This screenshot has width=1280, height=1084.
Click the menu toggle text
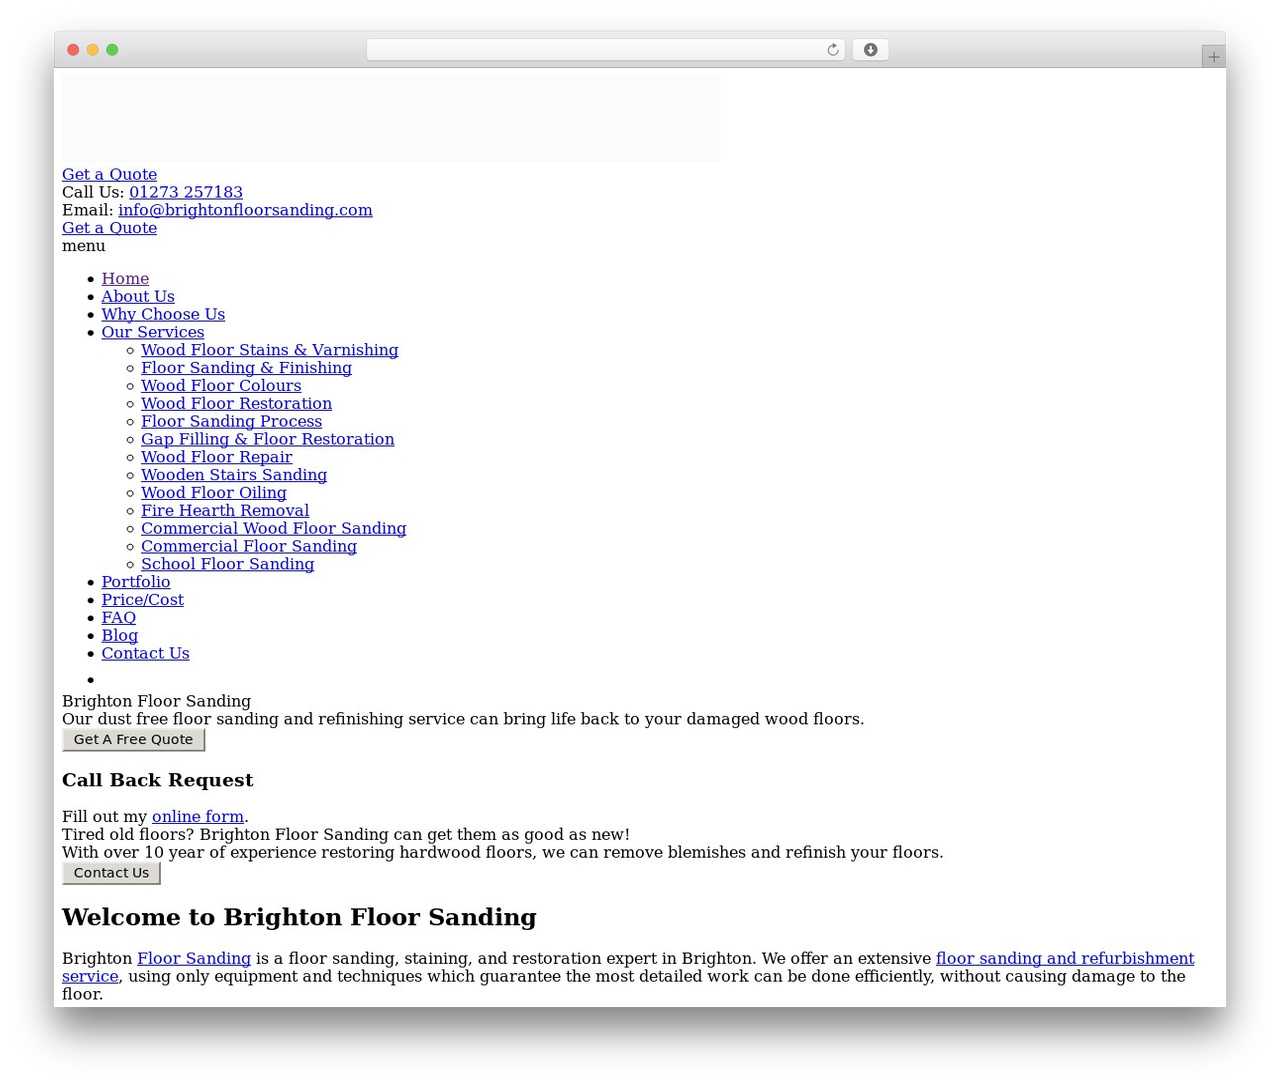pyautogui.click(x=84, y=246)
